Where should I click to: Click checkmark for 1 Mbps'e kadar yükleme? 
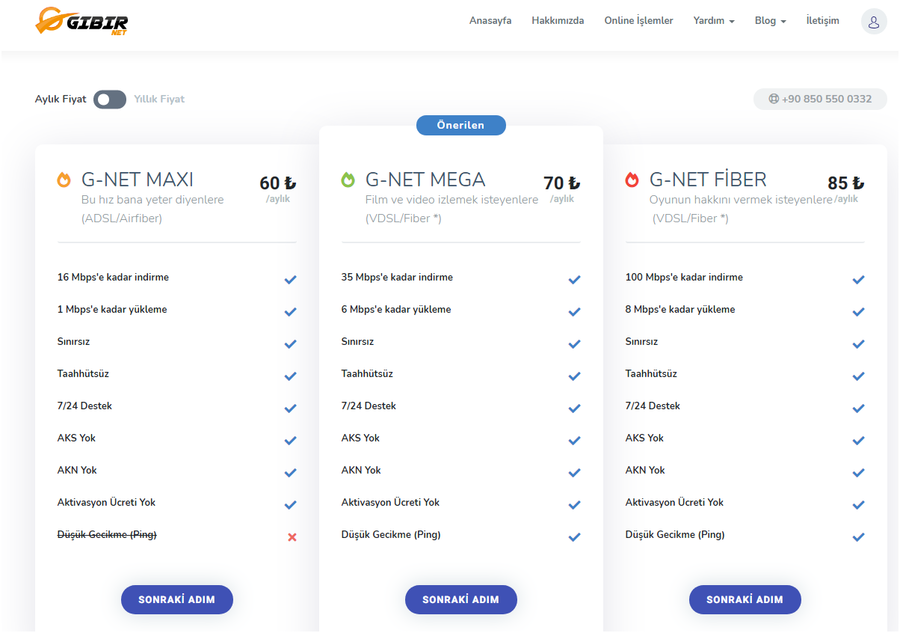[290, 312]
